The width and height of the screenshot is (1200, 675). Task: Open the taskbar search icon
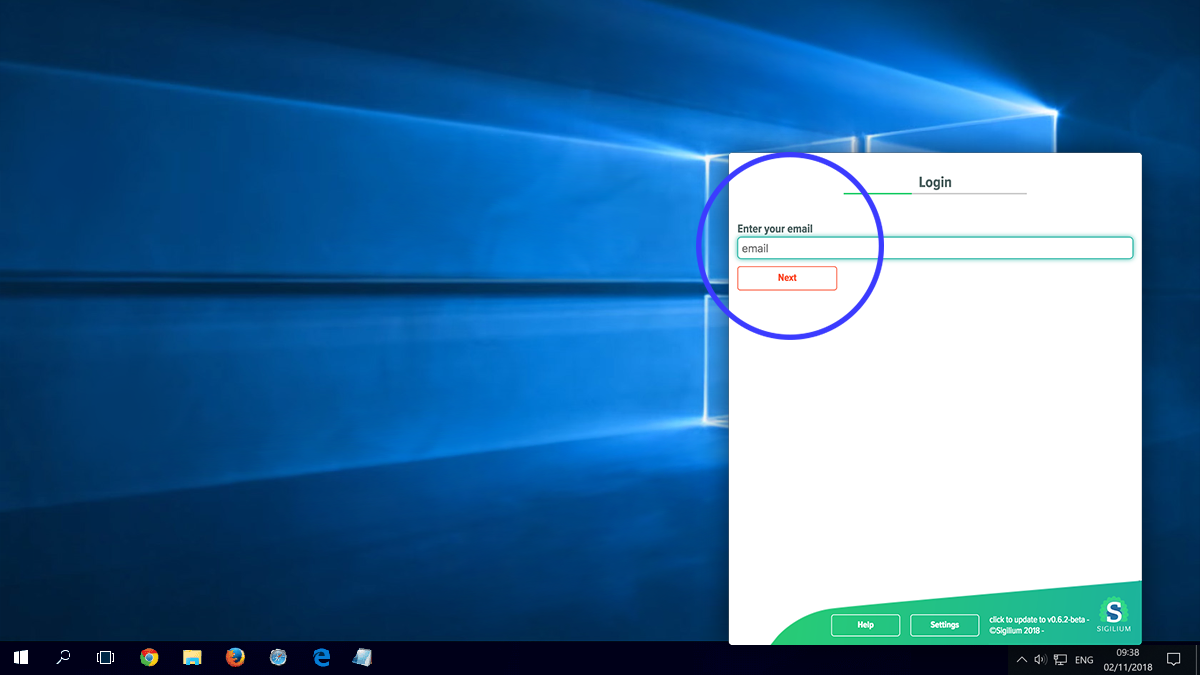click(x=63, y=658)
